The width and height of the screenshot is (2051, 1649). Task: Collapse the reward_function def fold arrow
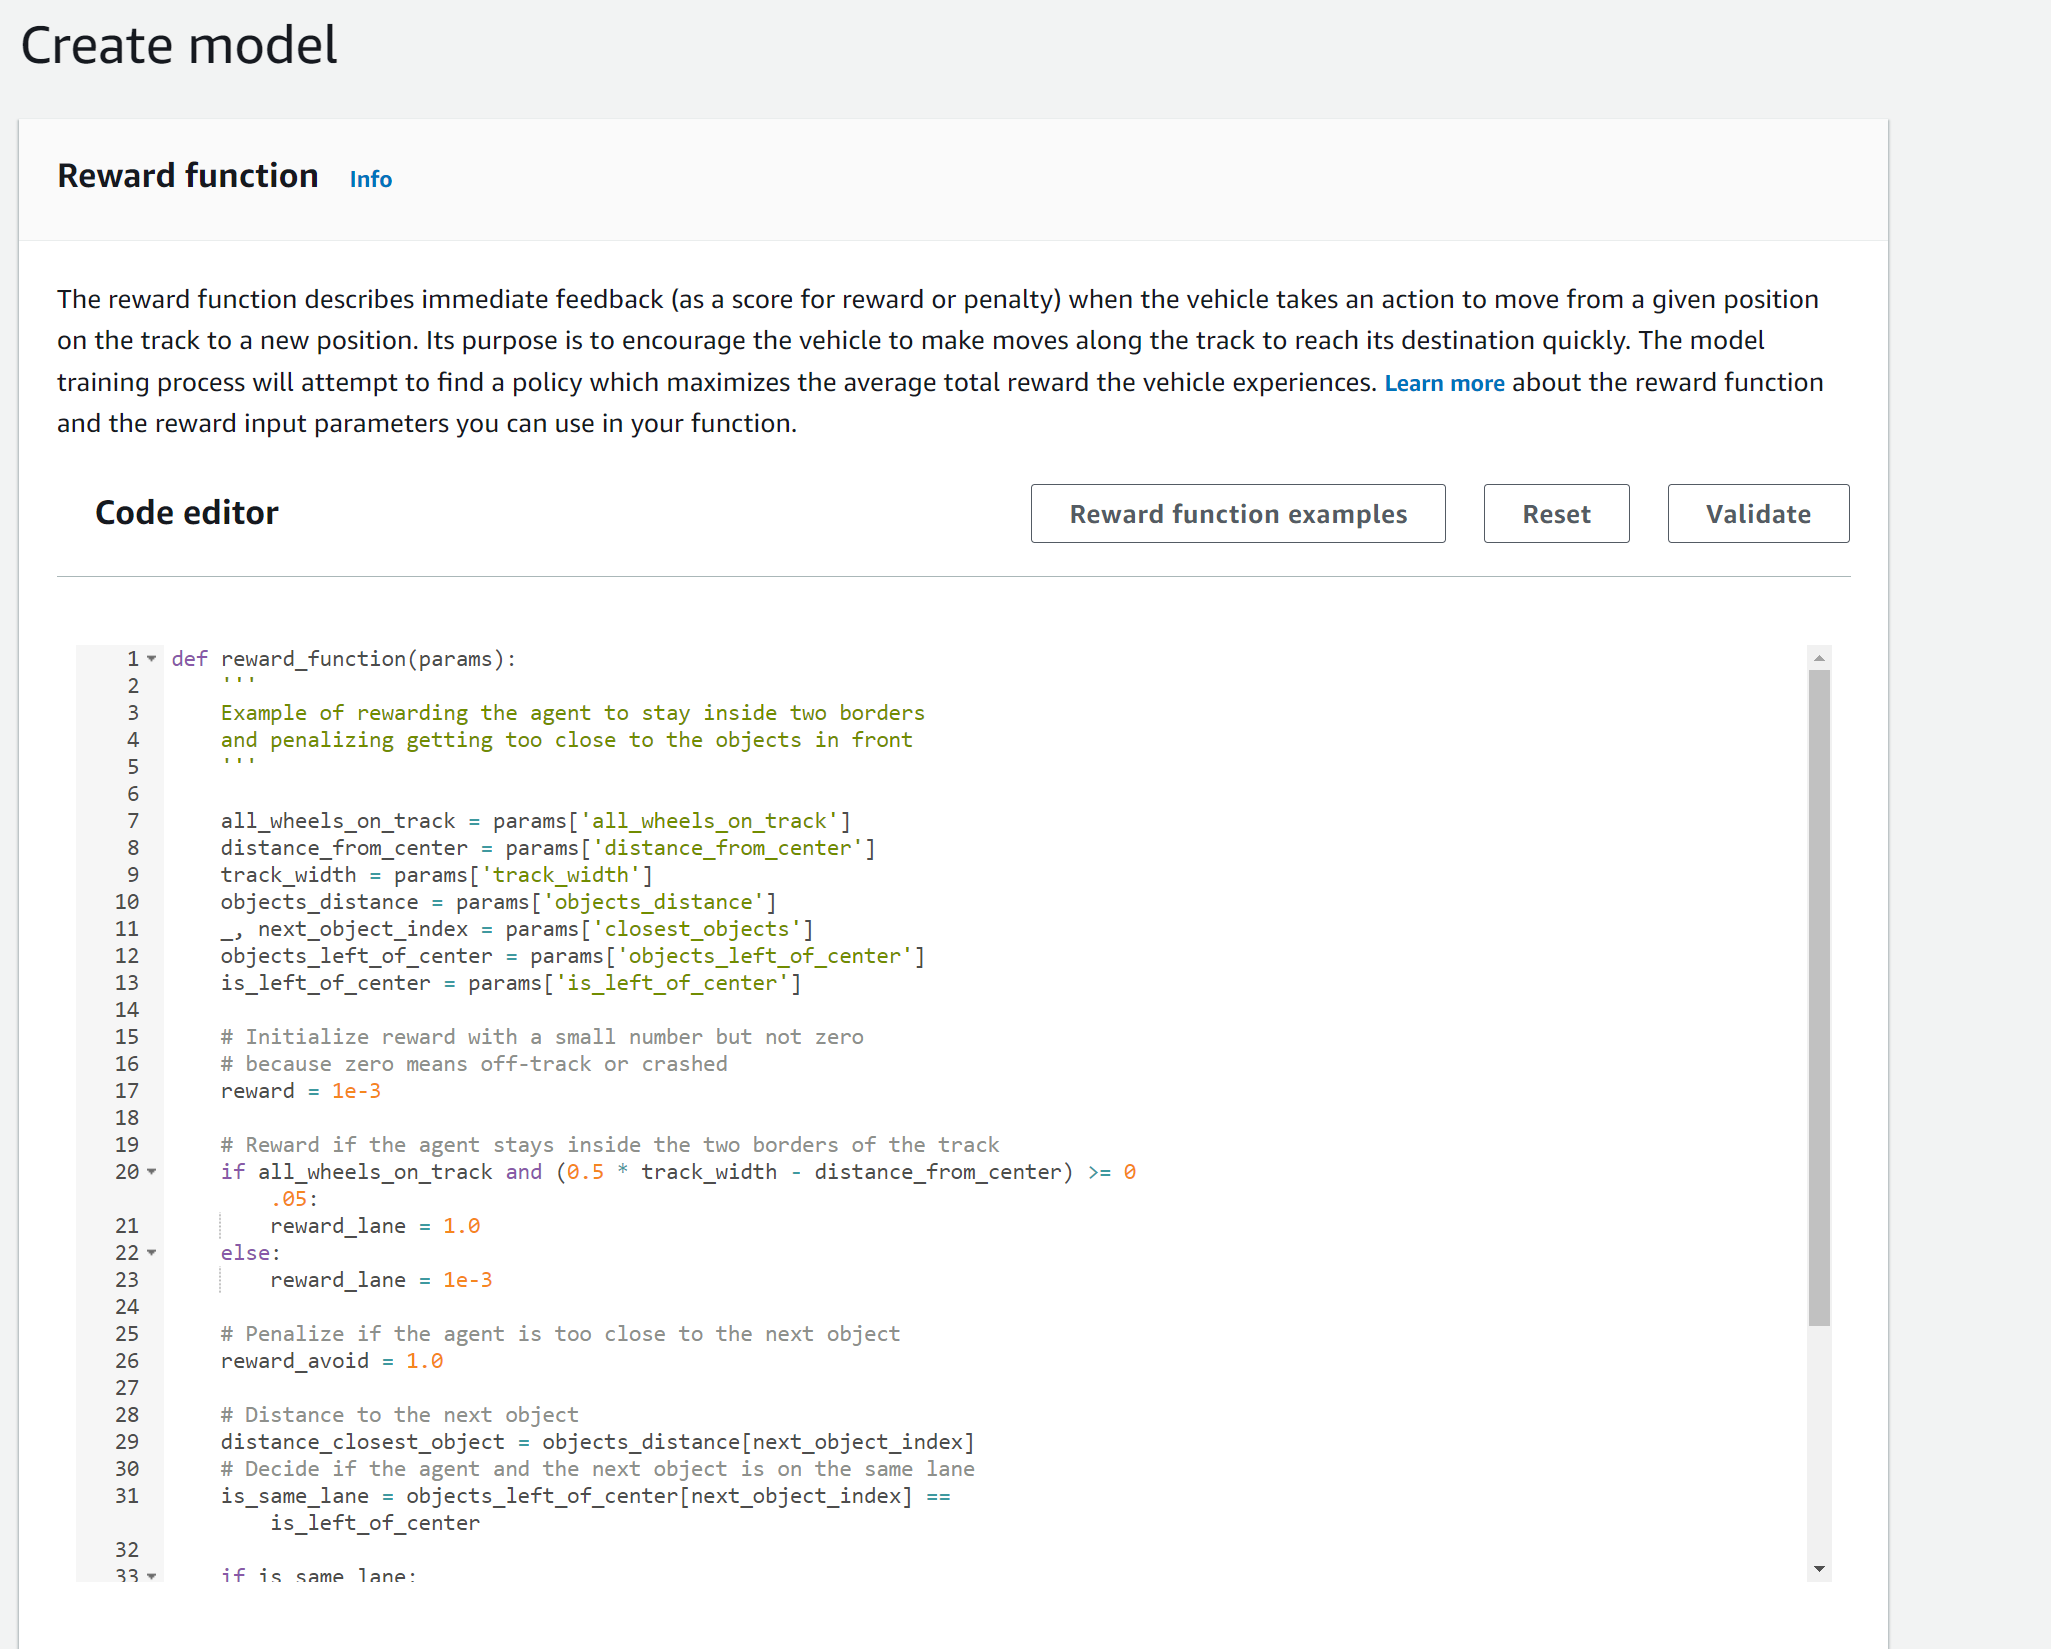coord(152,659)
